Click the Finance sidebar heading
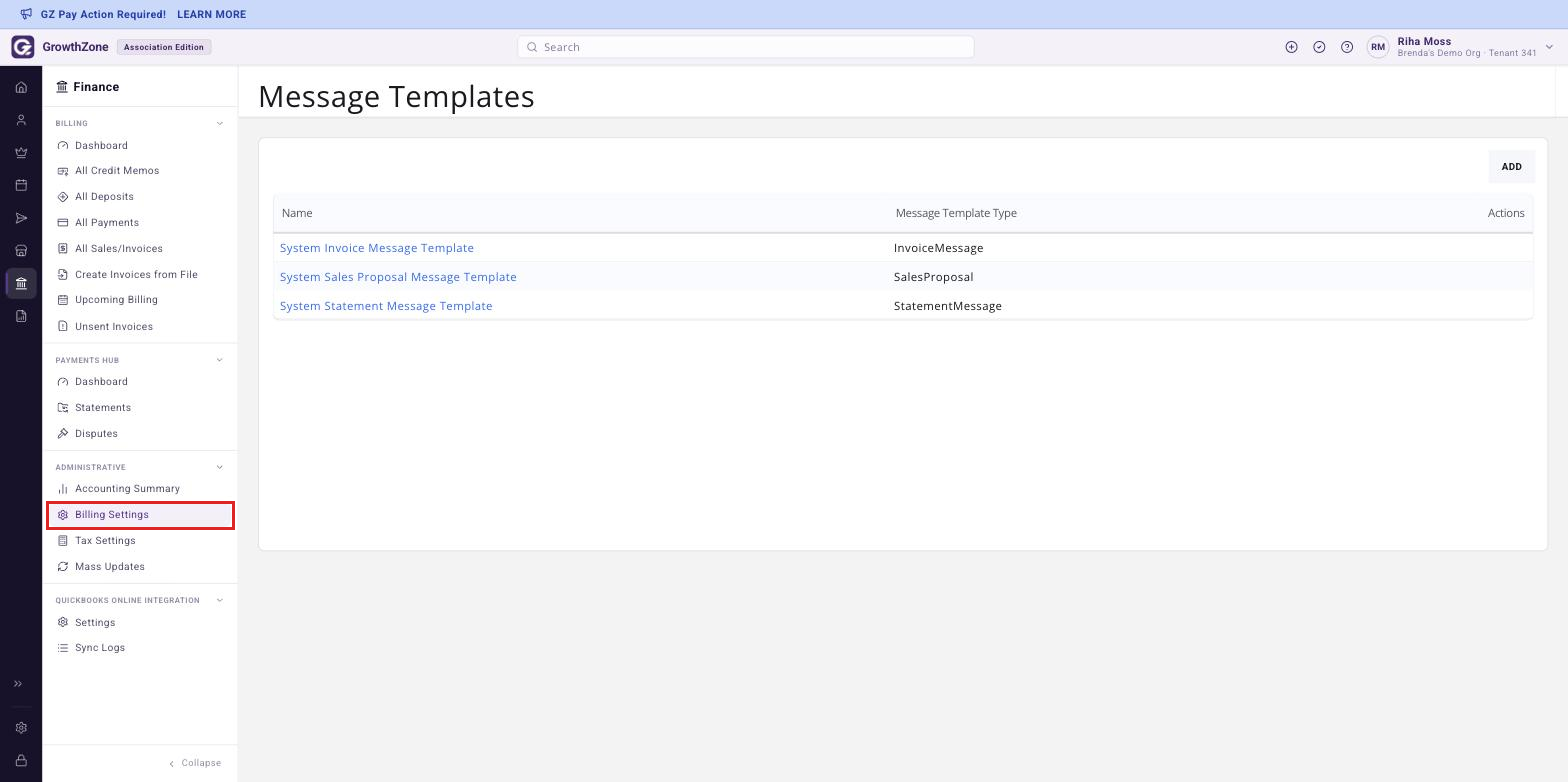The image size is (1568, 782). (88, 87)
